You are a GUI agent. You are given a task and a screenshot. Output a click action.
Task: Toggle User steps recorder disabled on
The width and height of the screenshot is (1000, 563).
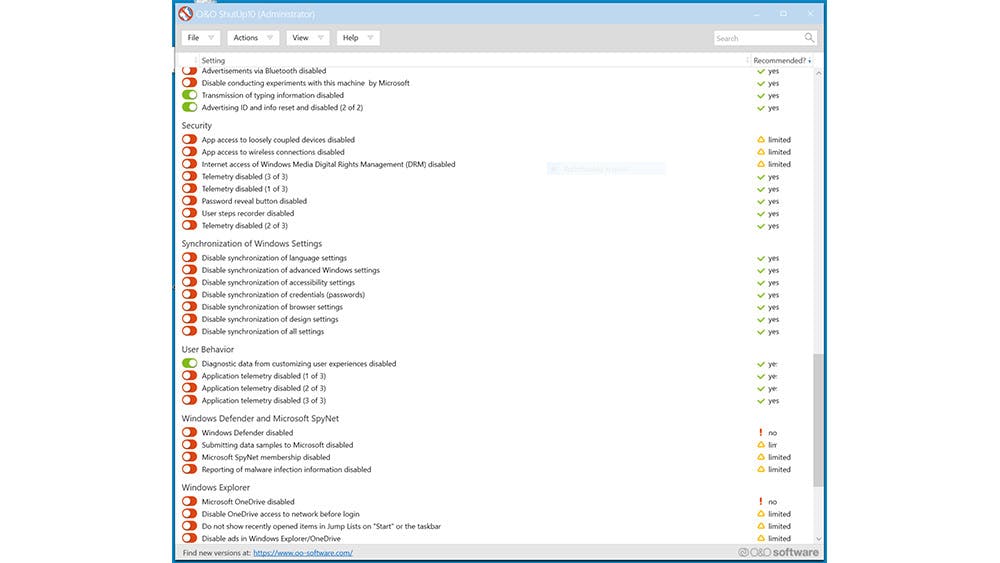[189, 213]
